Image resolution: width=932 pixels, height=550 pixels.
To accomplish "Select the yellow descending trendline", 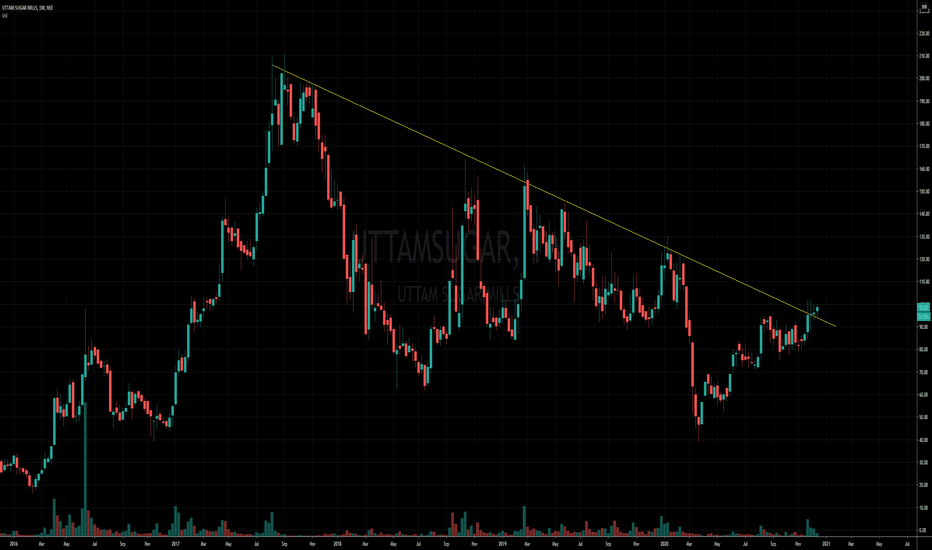I will 553,196.
